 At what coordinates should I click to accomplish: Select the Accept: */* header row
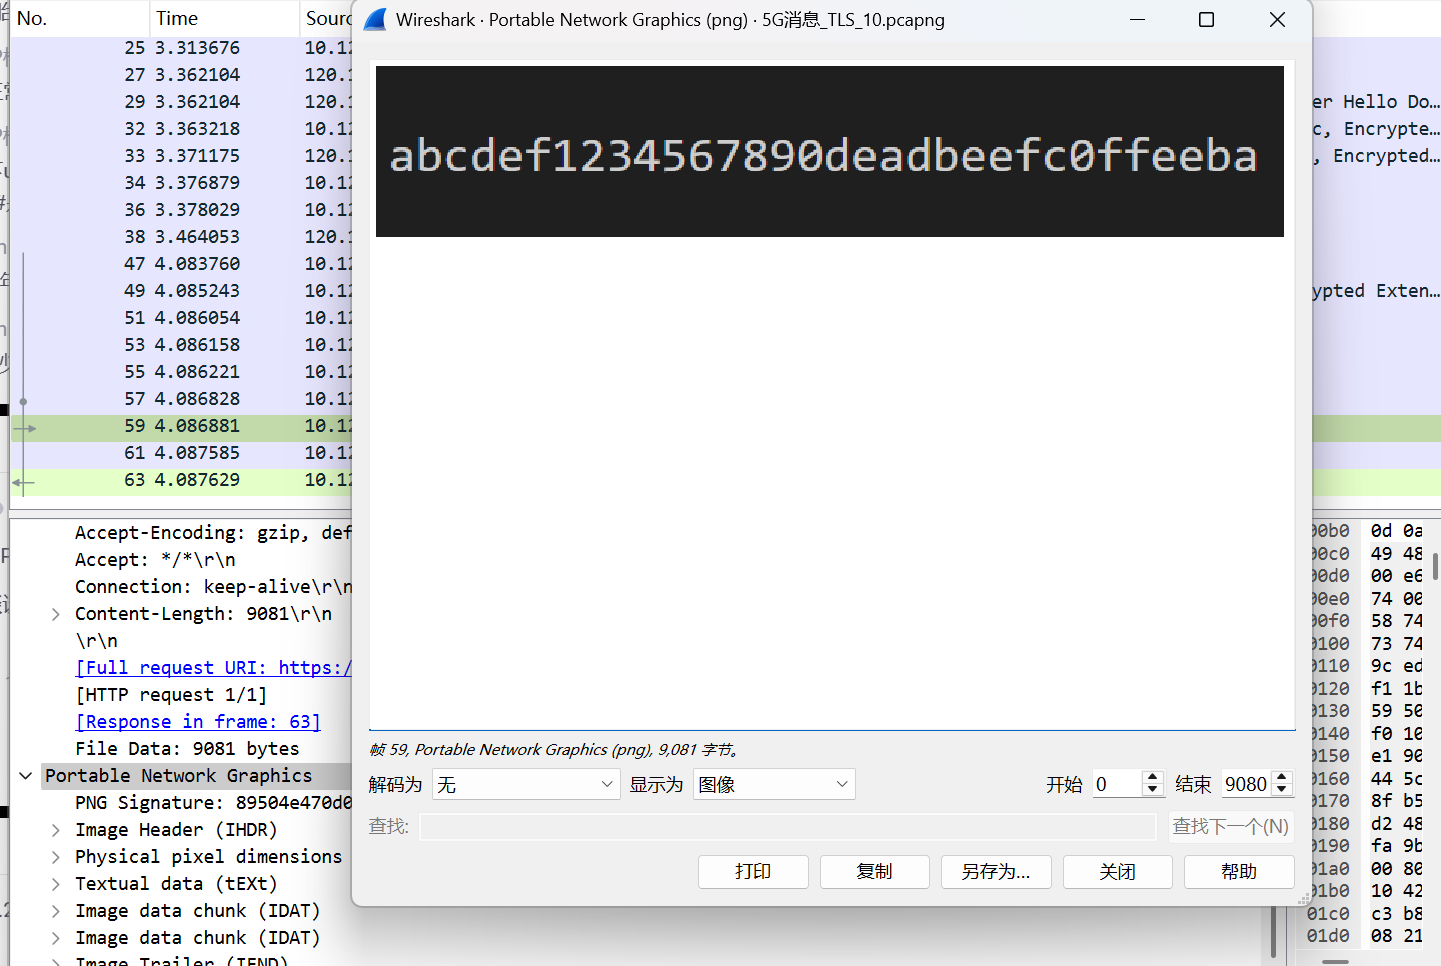(155, 560)
